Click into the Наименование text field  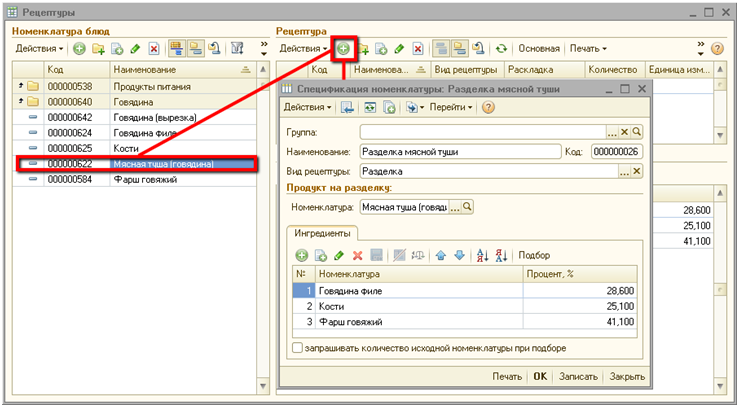pyautogui.click(x=460, y=151)
